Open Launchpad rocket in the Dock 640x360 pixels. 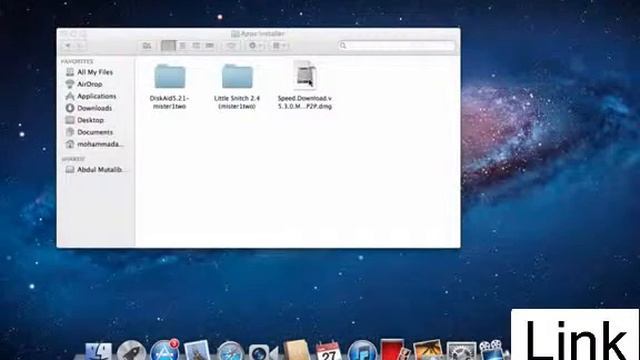(x=131, y=351)
